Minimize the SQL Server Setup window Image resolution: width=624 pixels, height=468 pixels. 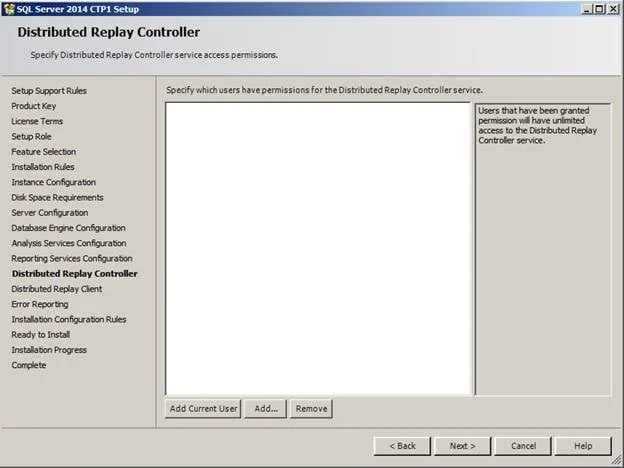(587, 9)
